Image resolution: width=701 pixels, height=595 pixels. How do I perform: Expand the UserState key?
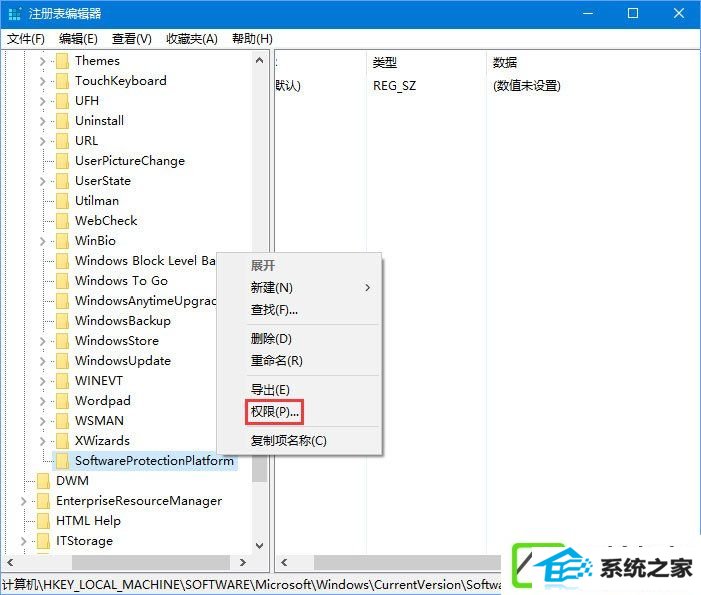[x=42, y=181]
